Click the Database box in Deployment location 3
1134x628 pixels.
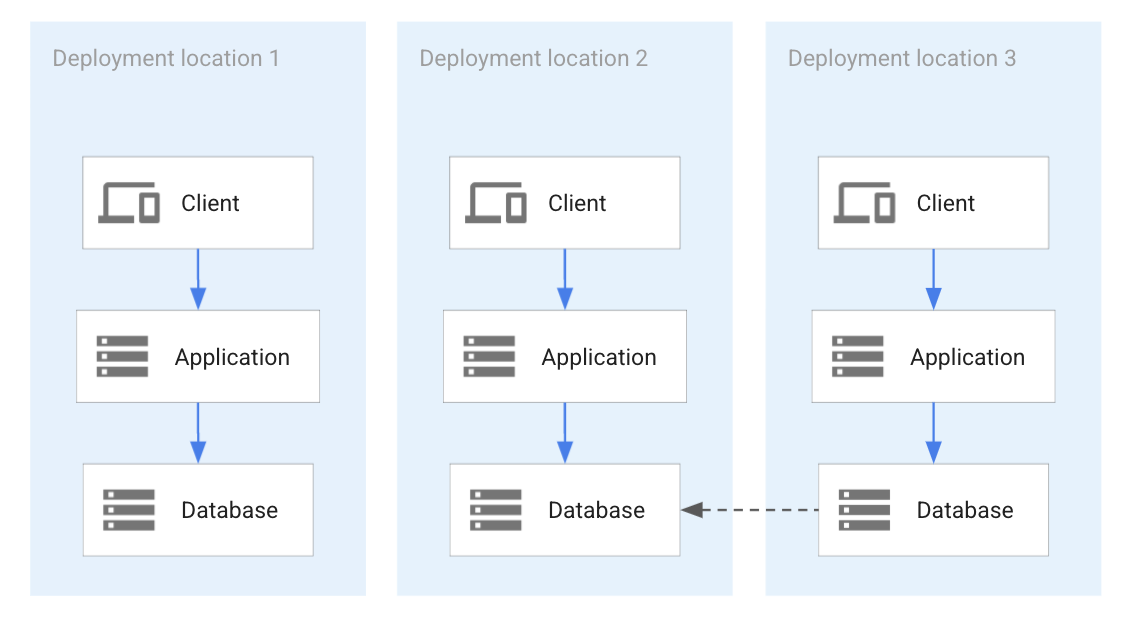click(932, 509)
